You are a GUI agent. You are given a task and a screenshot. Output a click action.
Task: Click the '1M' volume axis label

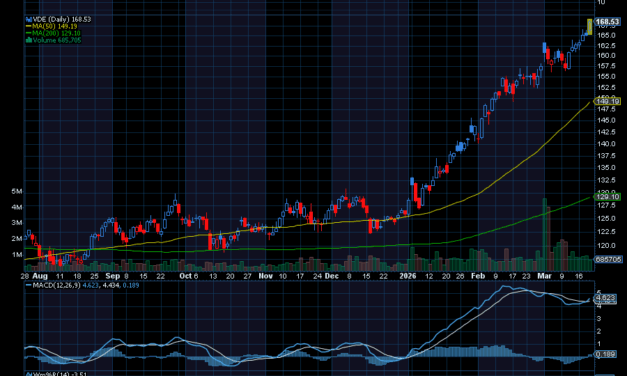(17, 255)
